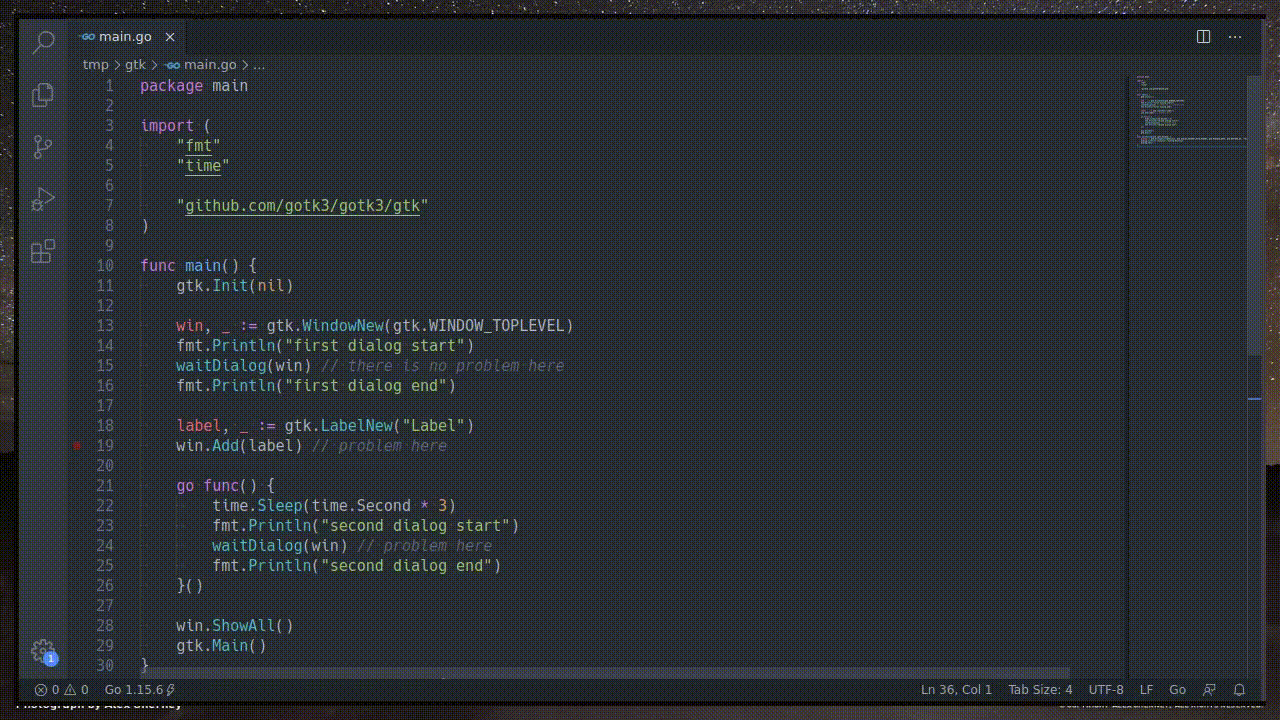Click the Go 1.15.6 version indicator

pos(140,690)
